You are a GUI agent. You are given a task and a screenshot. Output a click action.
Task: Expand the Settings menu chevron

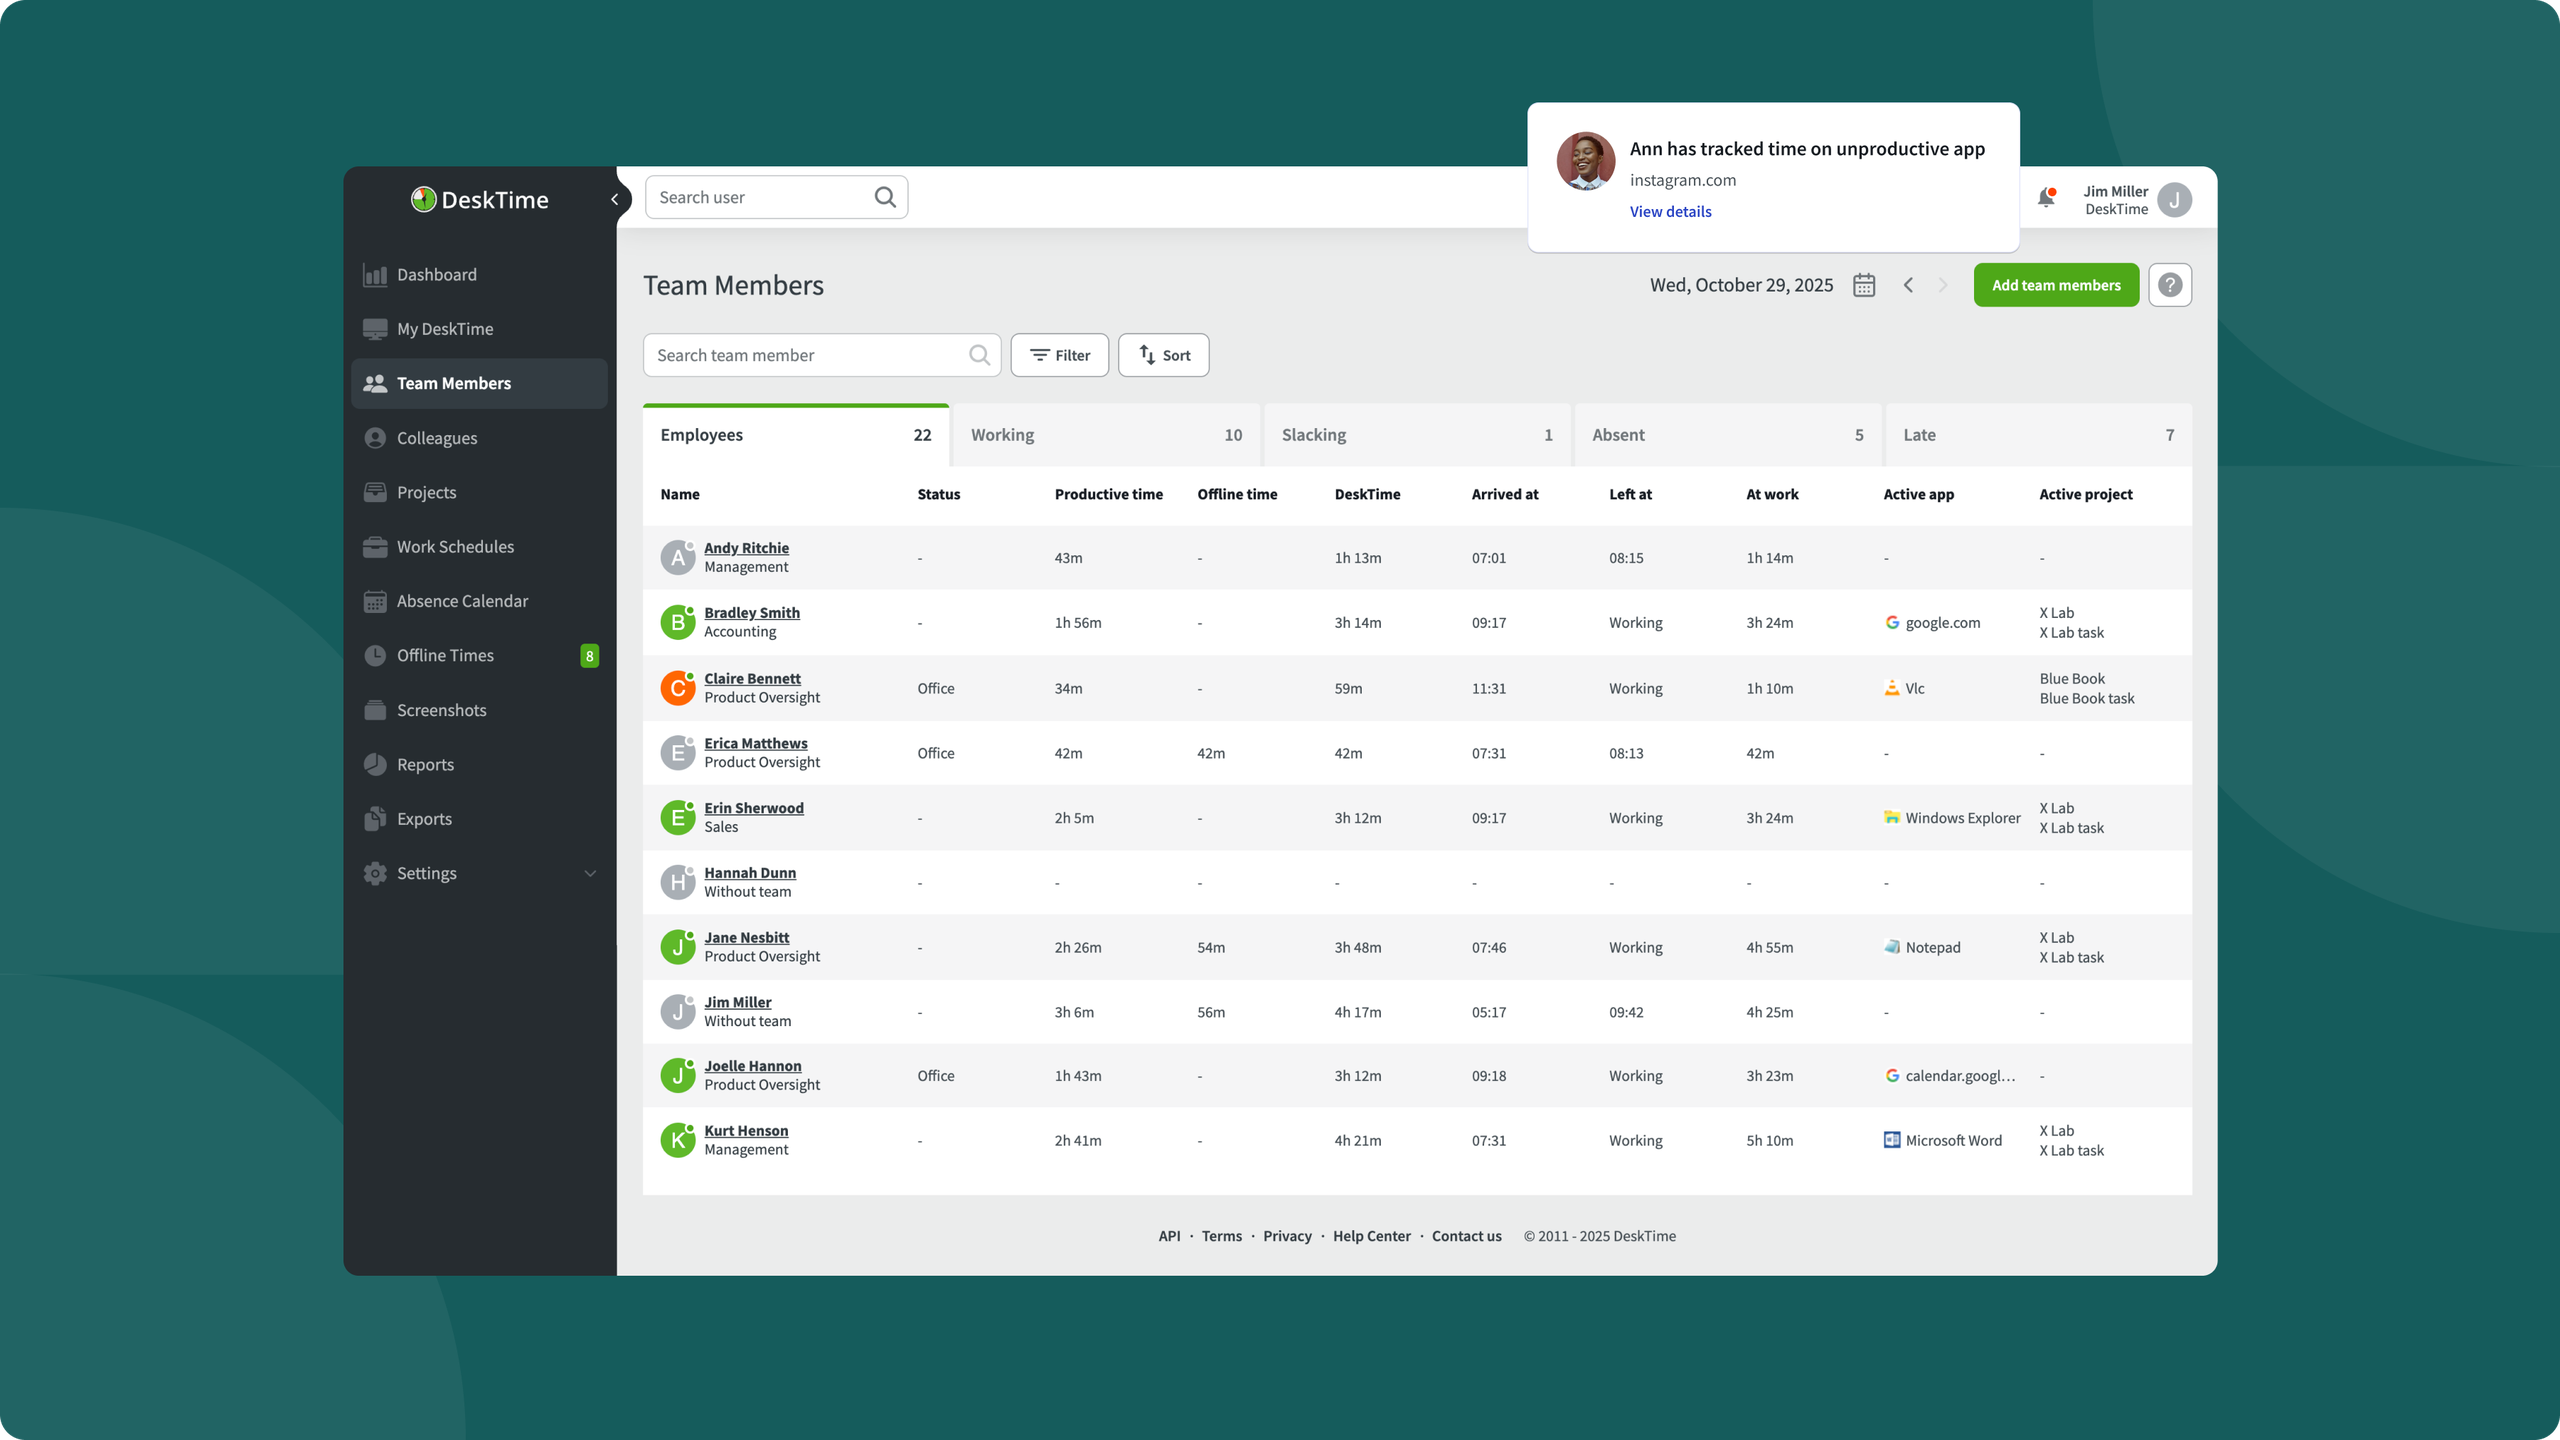click(590, 873)
